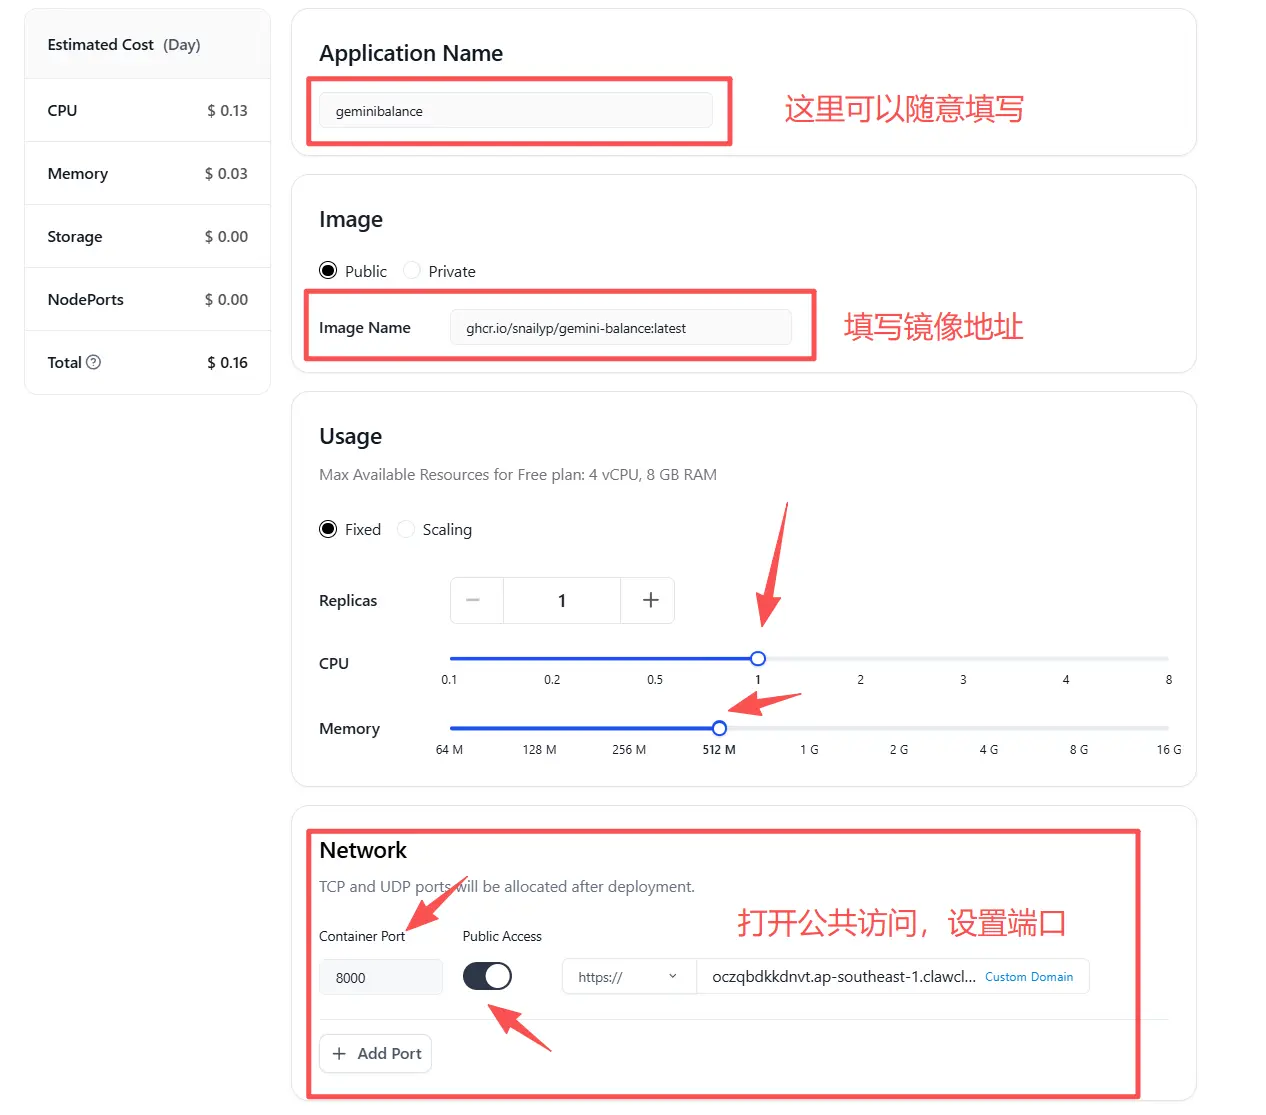Screen dimensions: 1266x1115
Task: Choose the Fixed usage option
Action: [x=328, y=529]
